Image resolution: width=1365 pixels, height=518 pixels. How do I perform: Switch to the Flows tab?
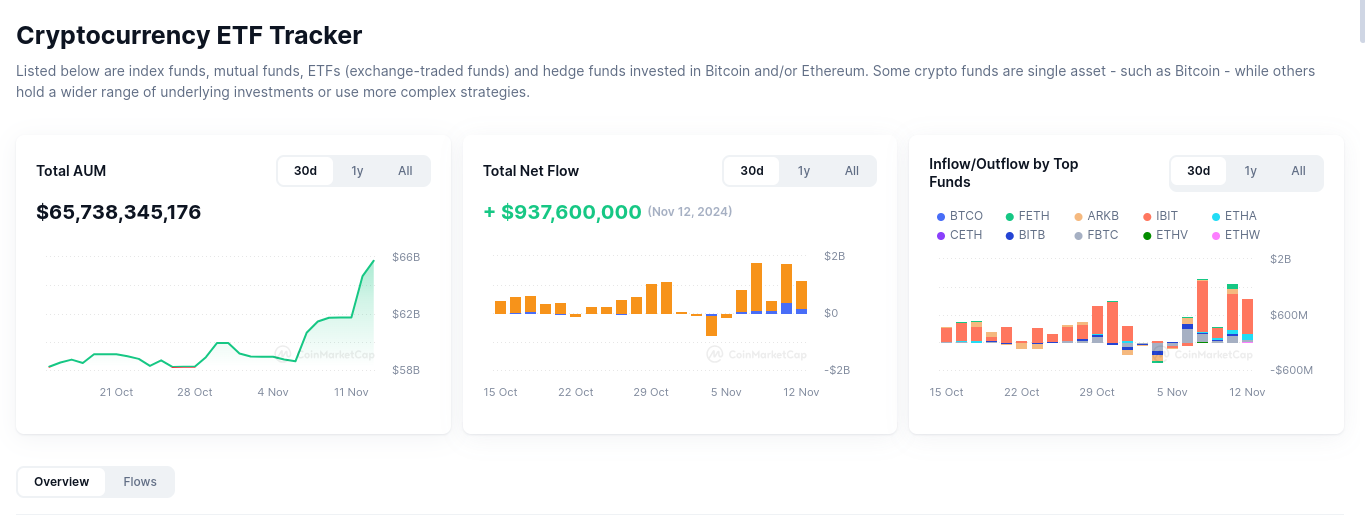140,482
